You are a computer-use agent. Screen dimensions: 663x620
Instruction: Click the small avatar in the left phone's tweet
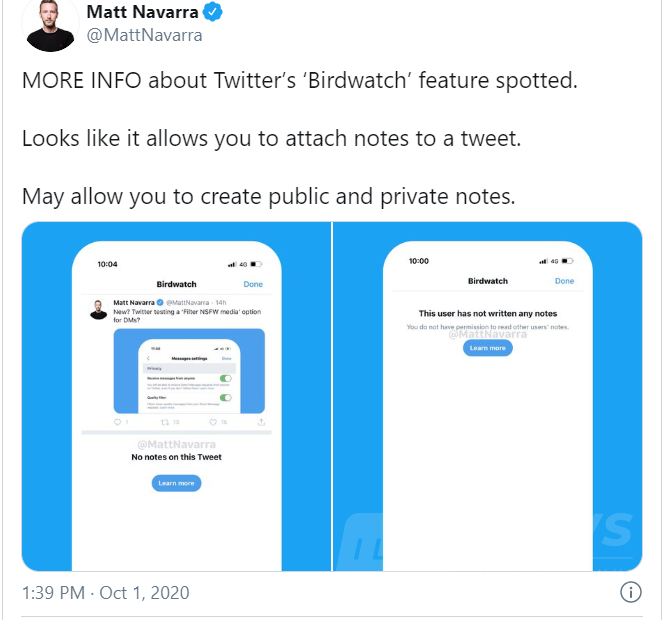tap(97, 311)
